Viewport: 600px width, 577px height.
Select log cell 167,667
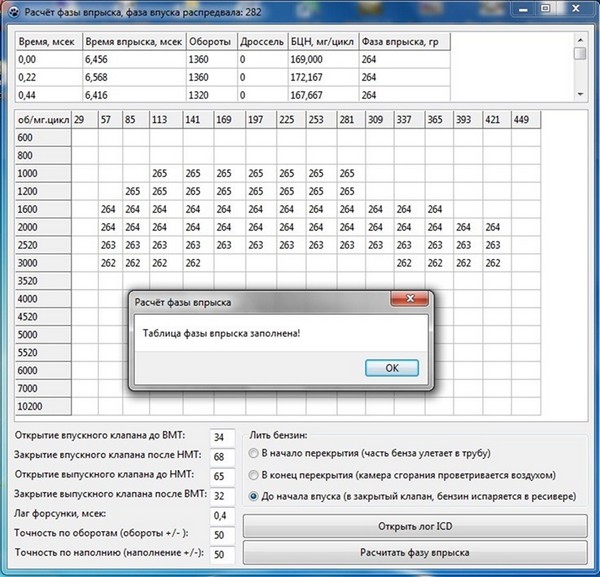pos(323,95)
